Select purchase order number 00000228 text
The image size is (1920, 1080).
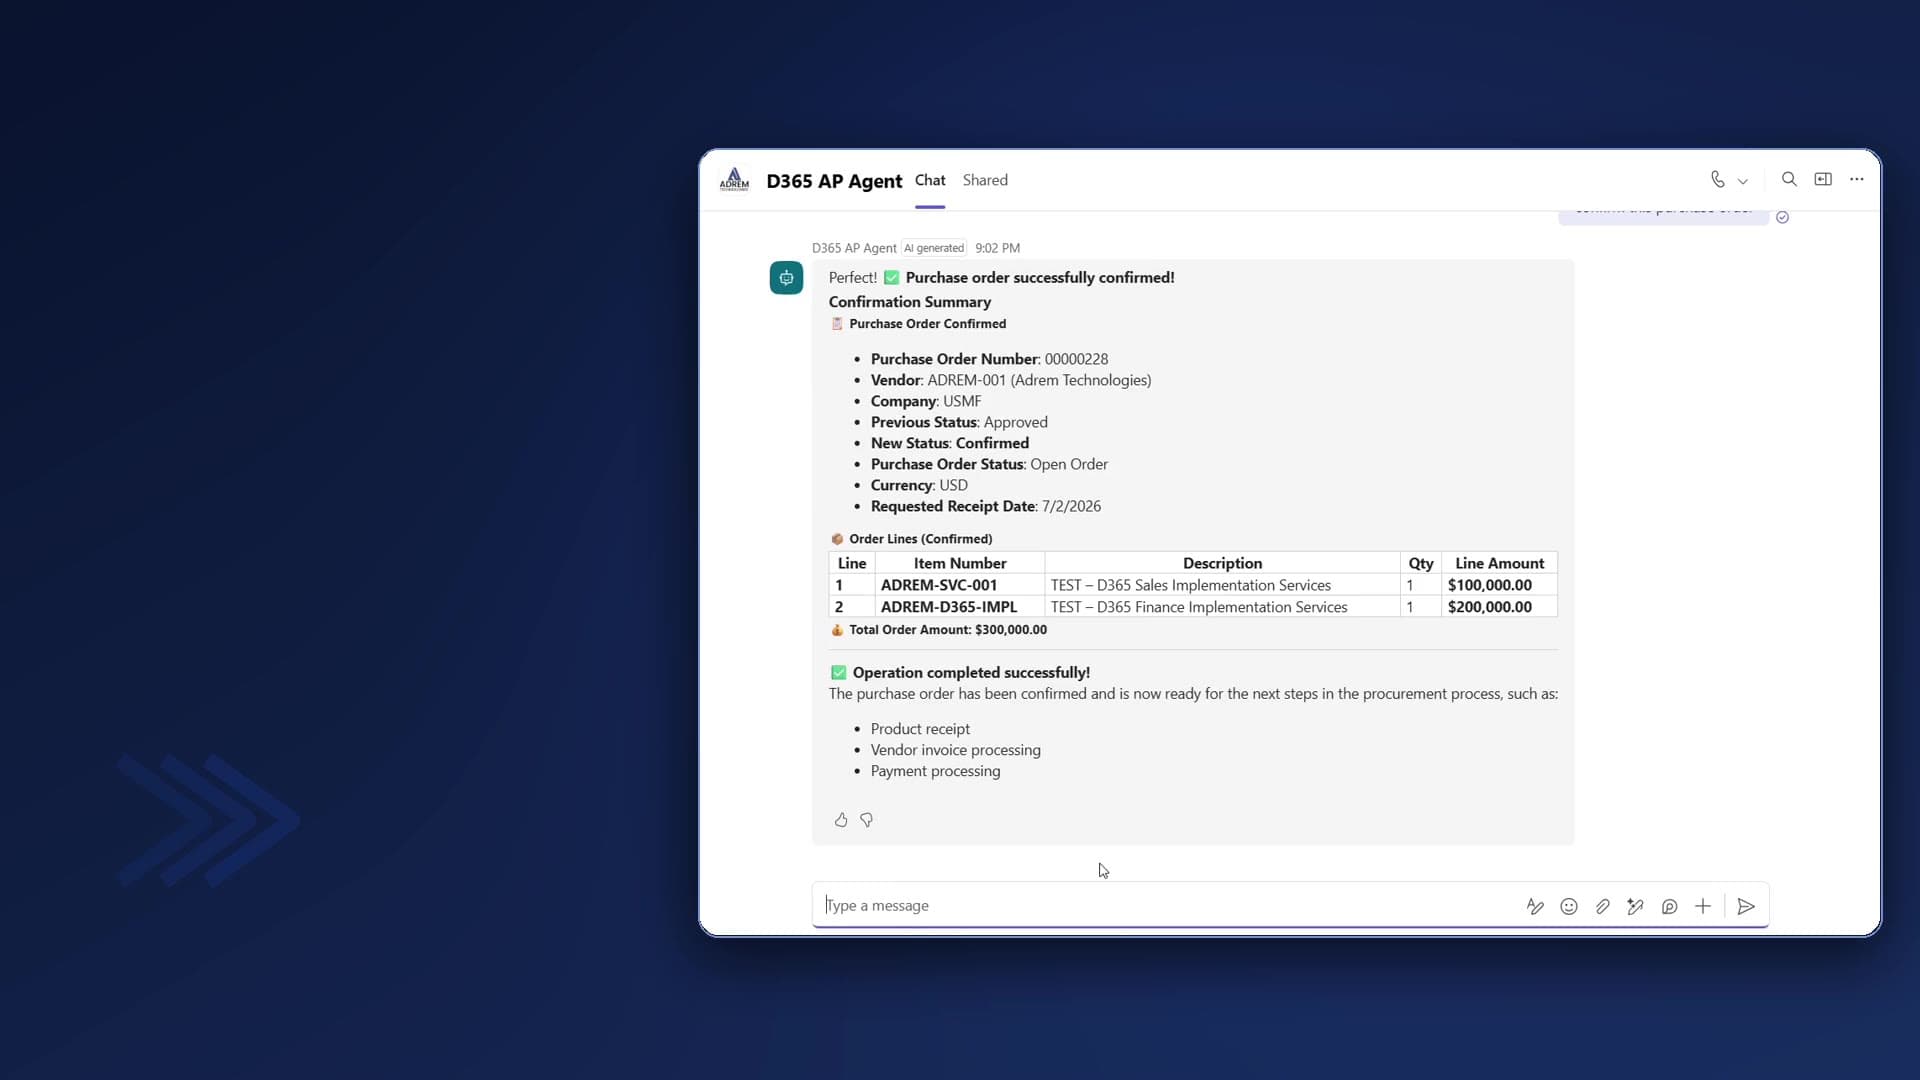coord(1076,359)
